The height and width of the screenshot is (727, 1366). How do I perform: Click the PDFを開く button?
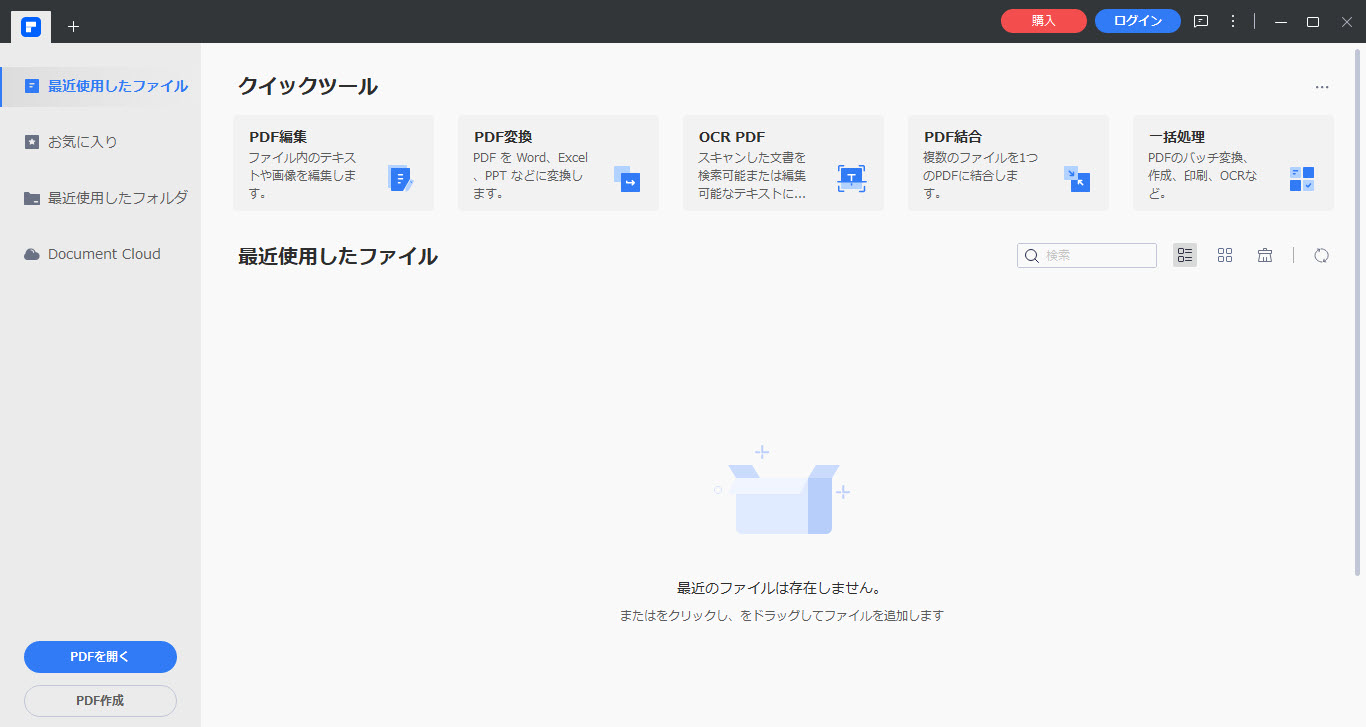100,657
